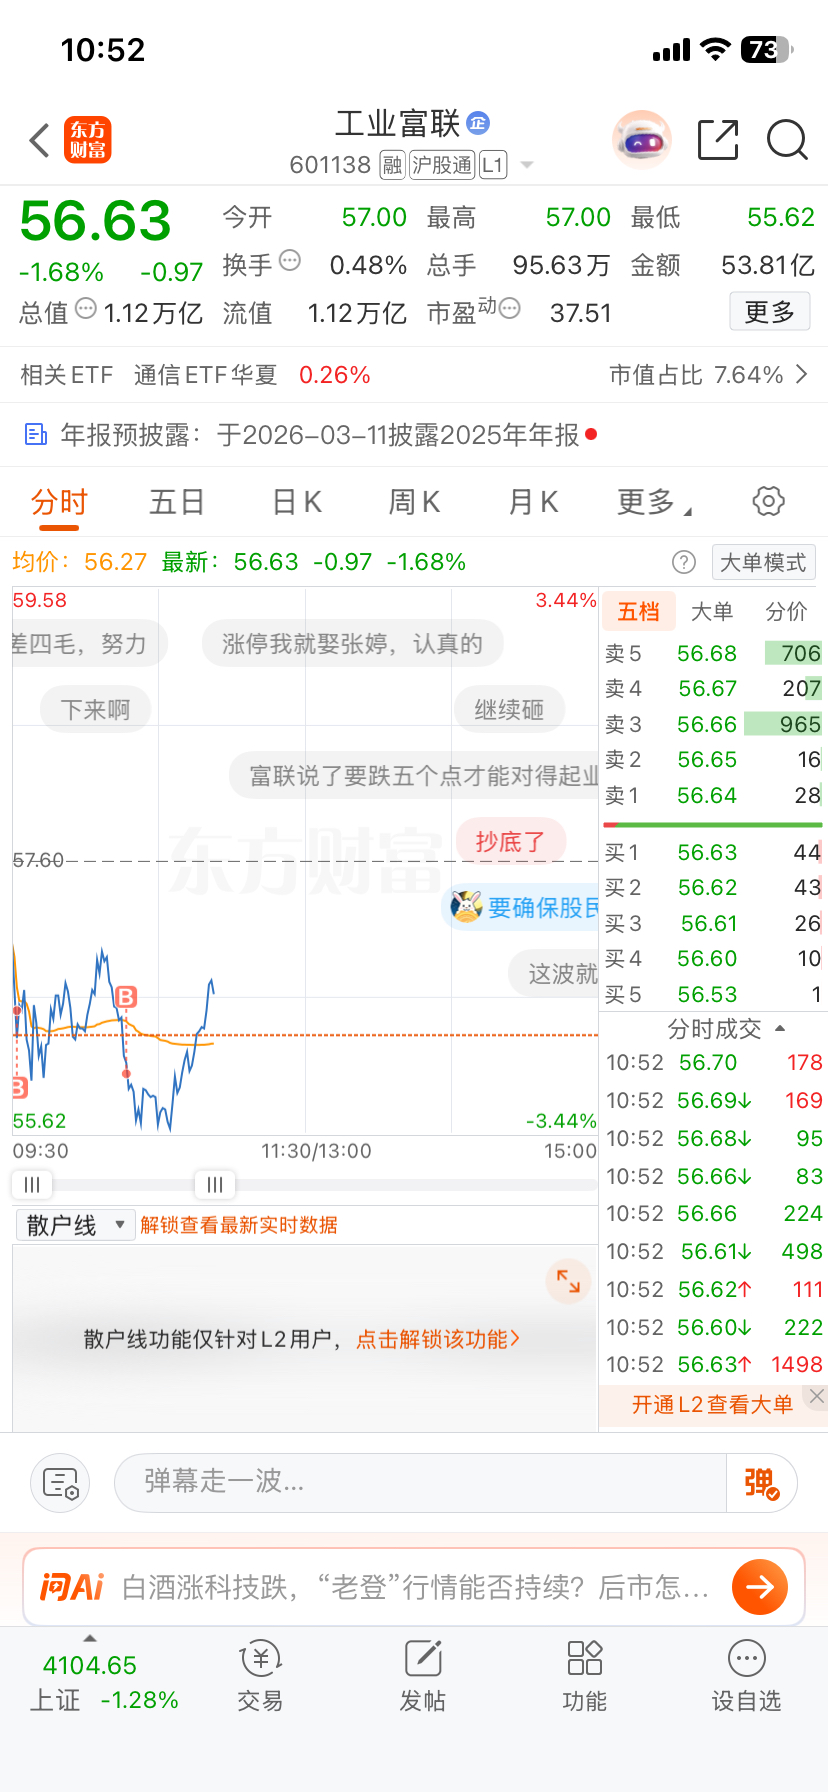Tap the annual report document icon
The image size is (828, 1792).
click(x=36, y=434)
